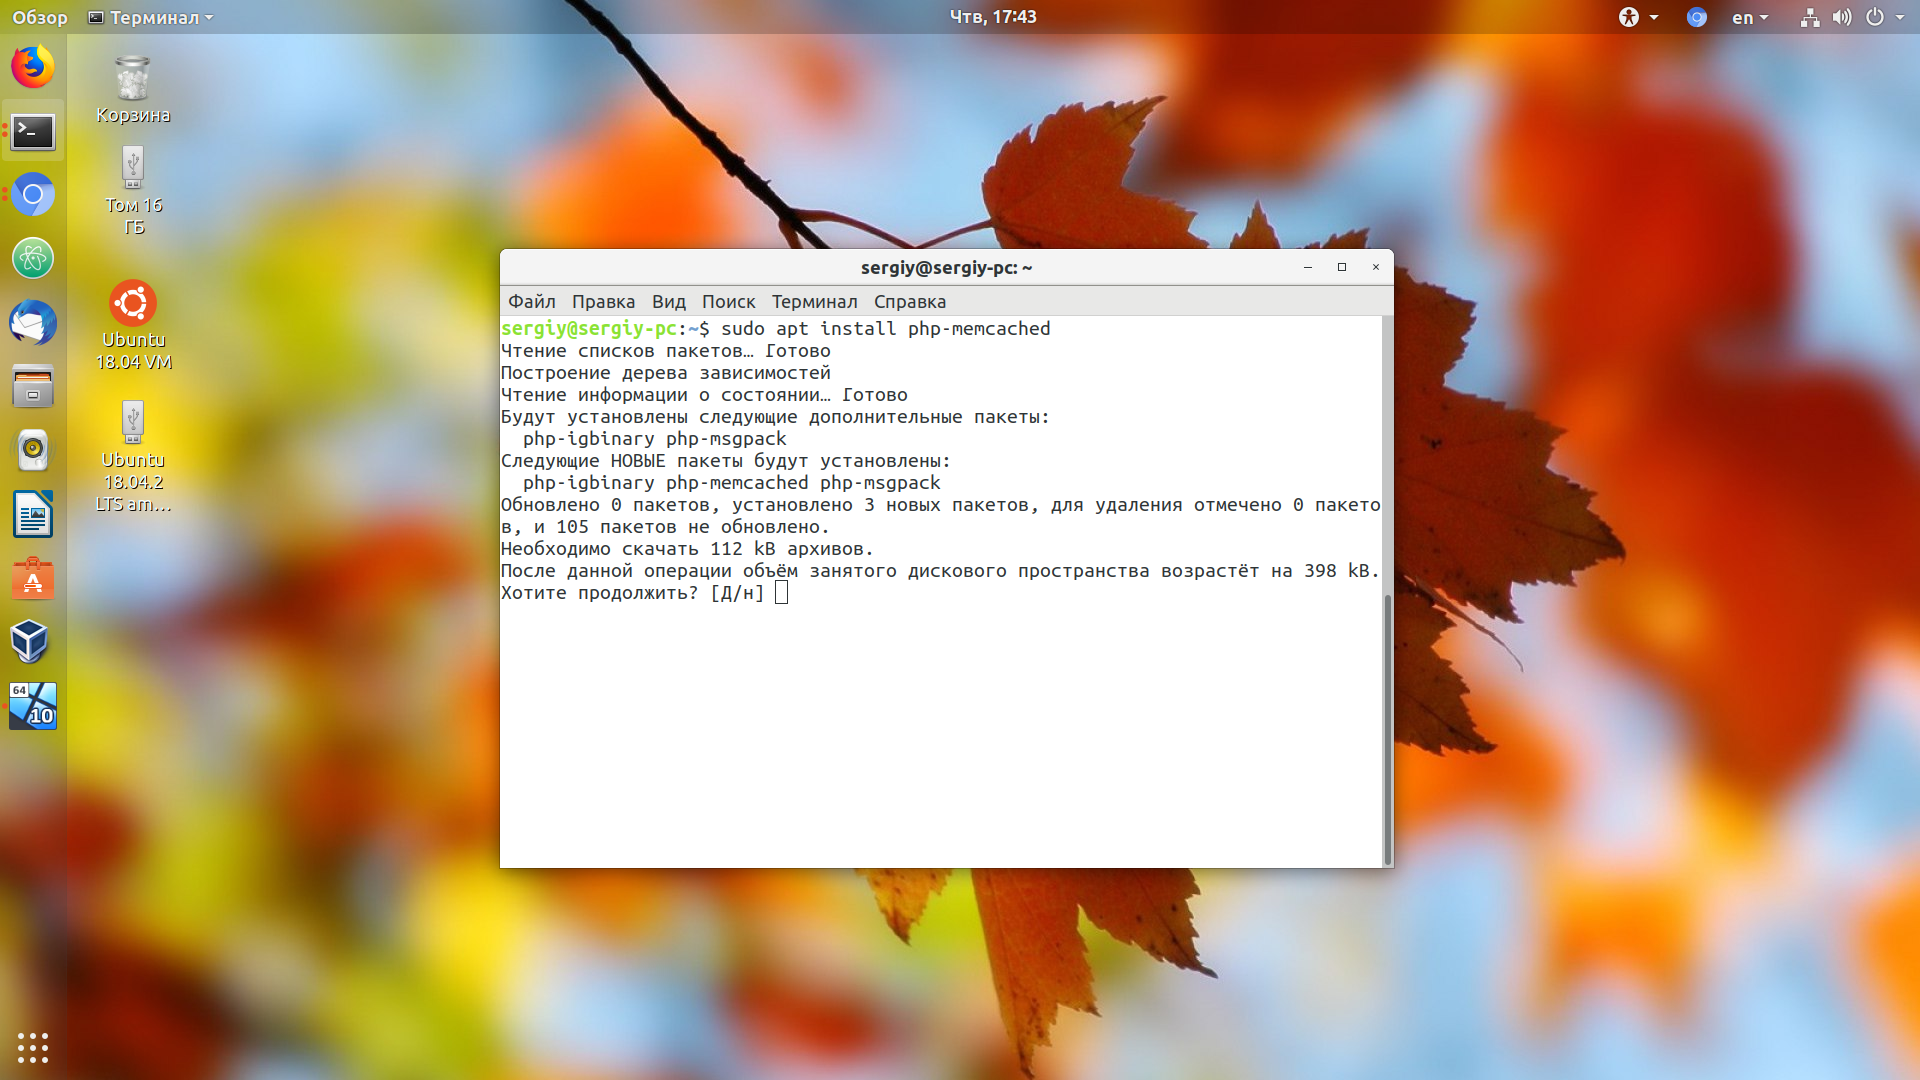Click 'Хотите продолжить?' prompt text
The image size is (1920, 1080).
(x=599, y=592)
